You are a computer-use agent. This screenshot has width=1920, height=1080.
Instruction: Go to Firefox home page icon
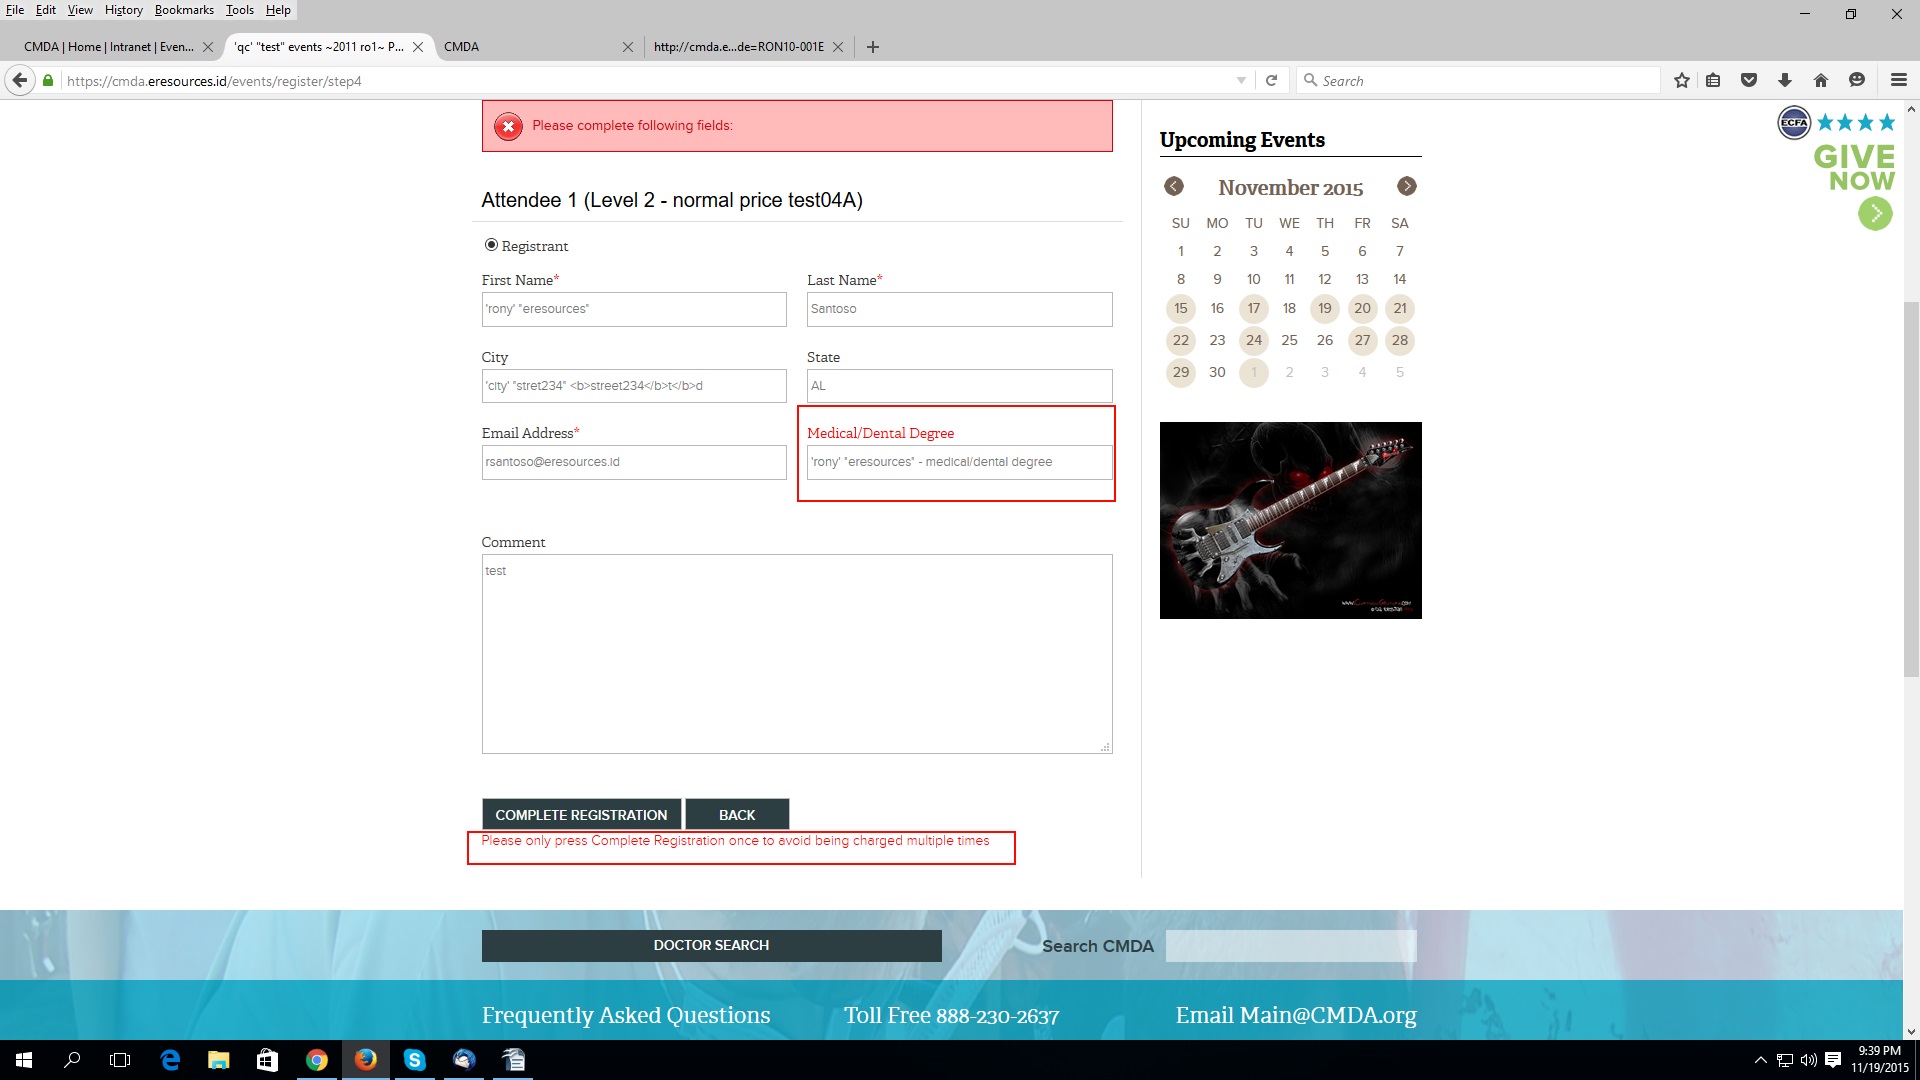click(x=1821, y=80)
